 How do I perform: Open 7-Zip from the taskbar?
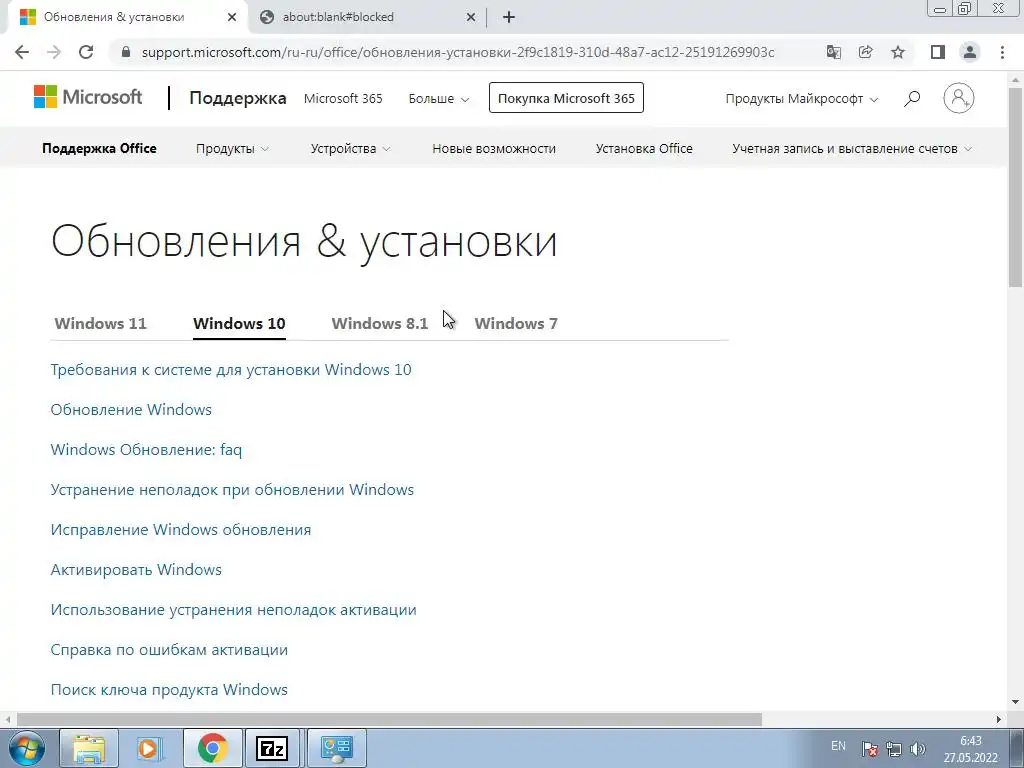272,748
